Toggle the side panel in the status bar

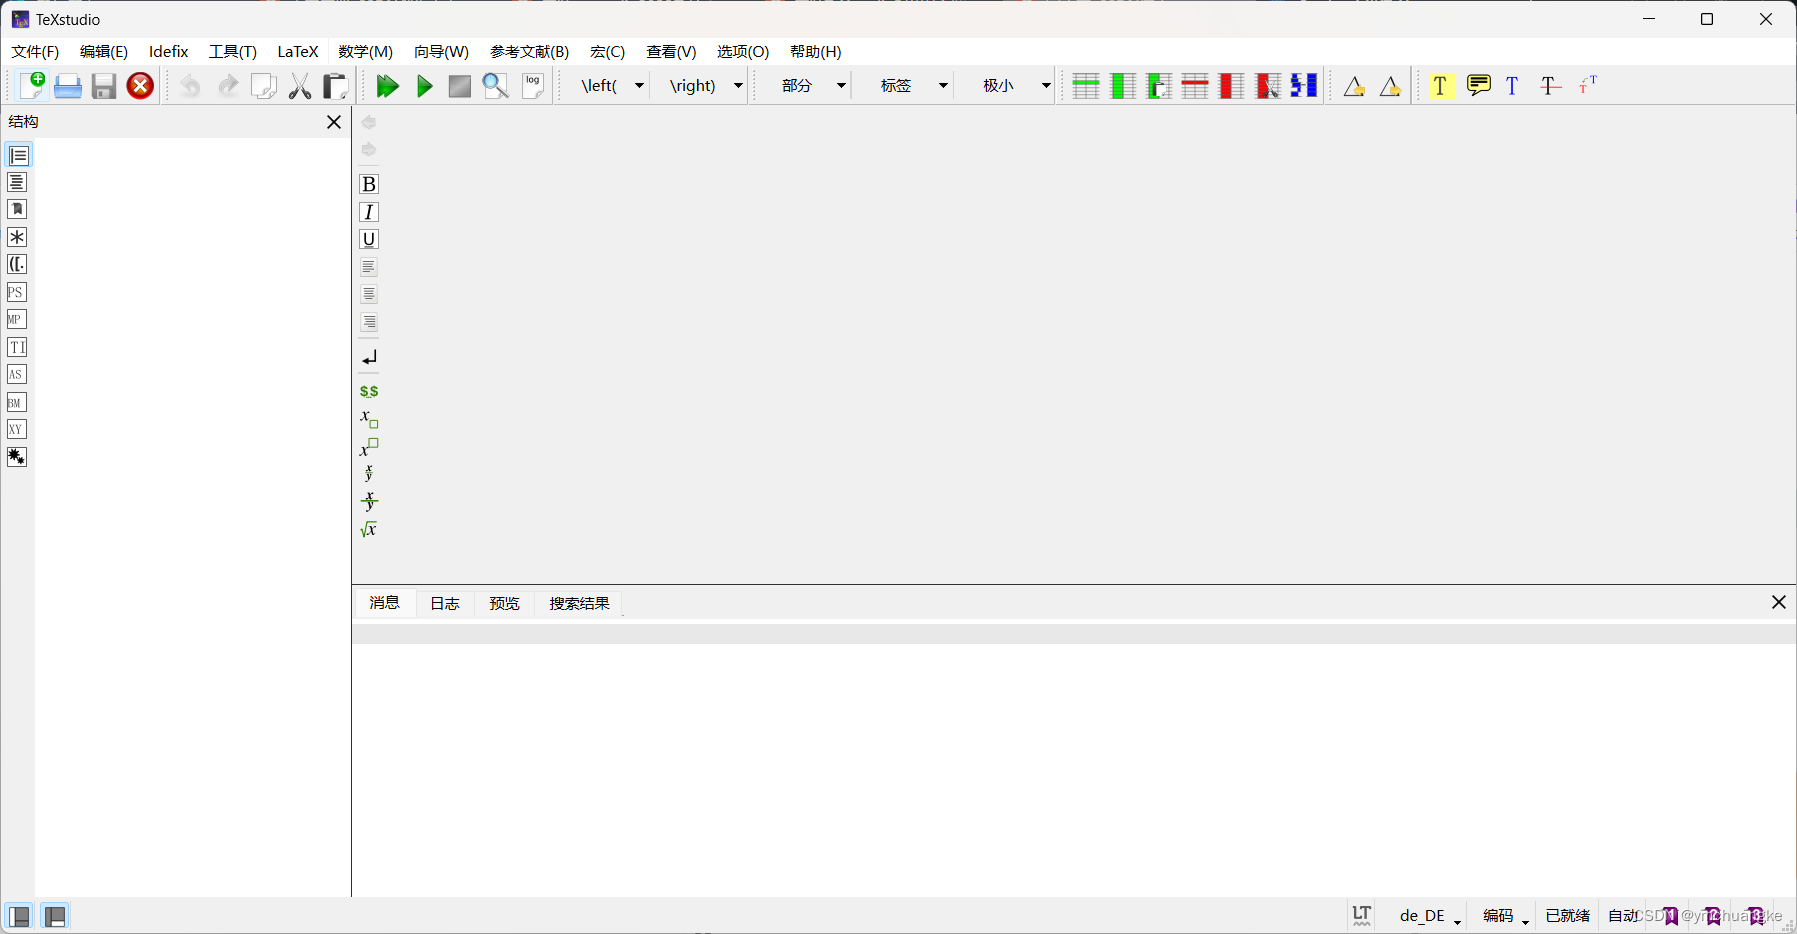(19, 916)
